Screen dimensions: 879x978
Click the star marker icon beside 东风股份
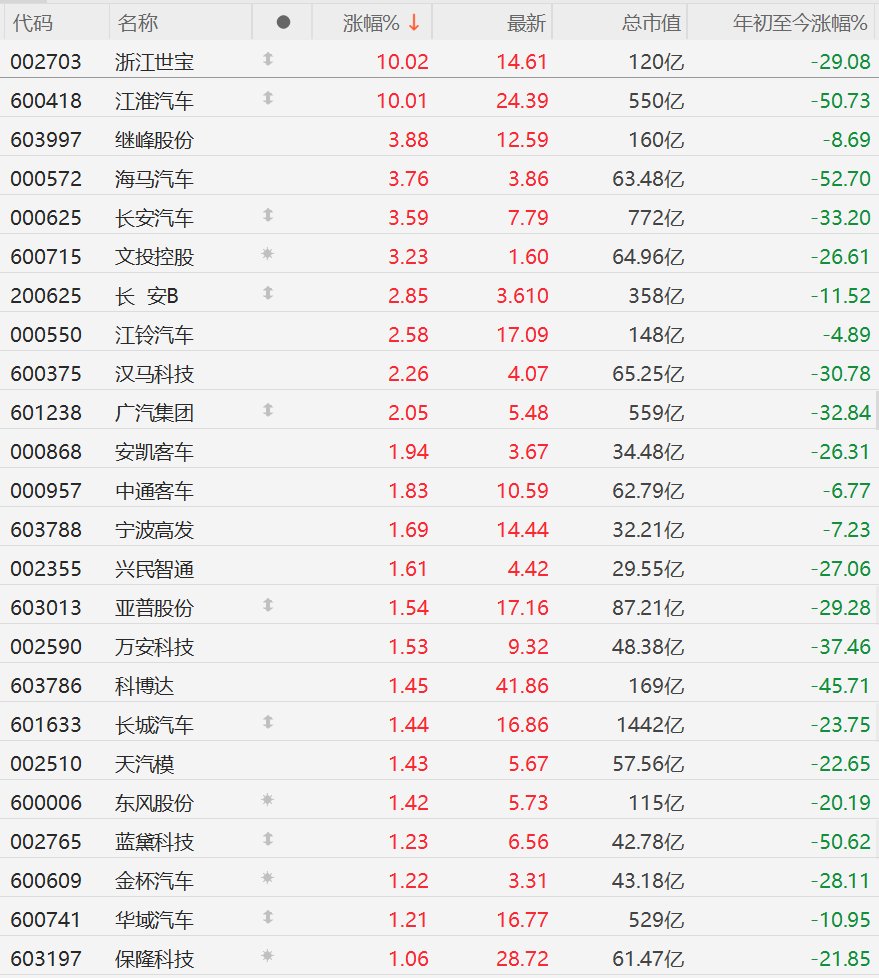[x=268, y=800]
